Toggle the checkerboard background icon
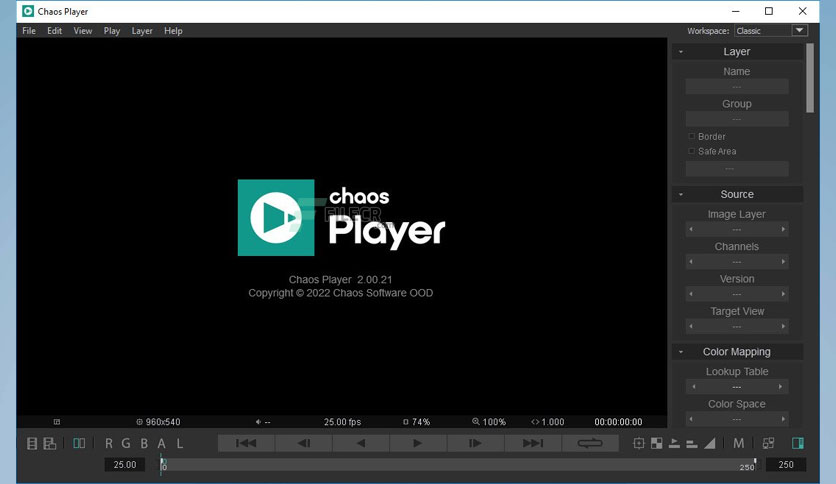This screenshot has width=836, height=484. click(x=657, y=443)
